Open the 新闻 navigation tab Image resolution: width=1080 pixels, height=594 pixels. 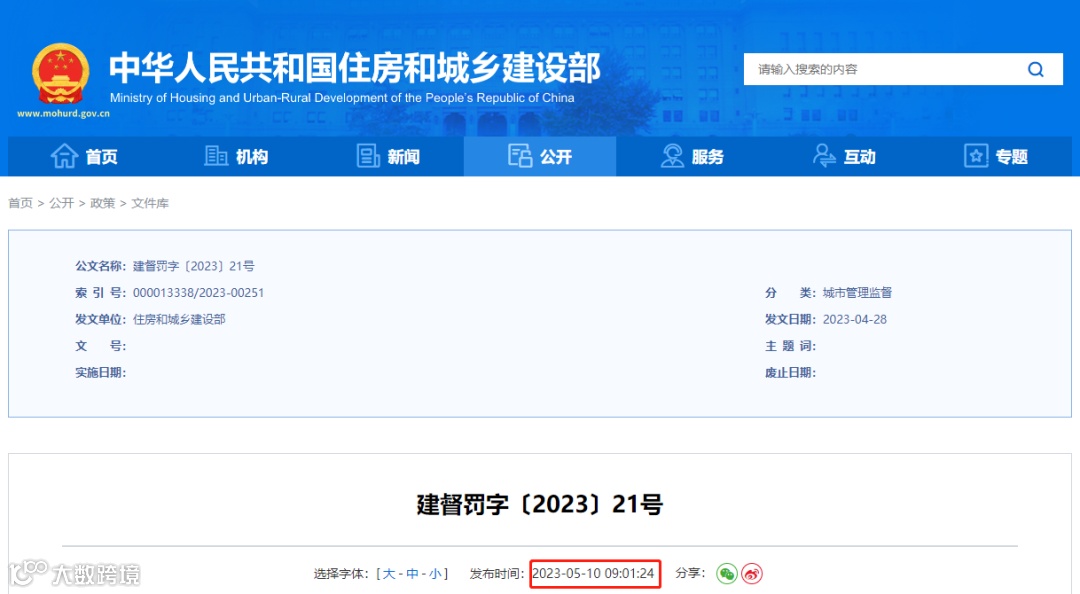click(388, 156)
